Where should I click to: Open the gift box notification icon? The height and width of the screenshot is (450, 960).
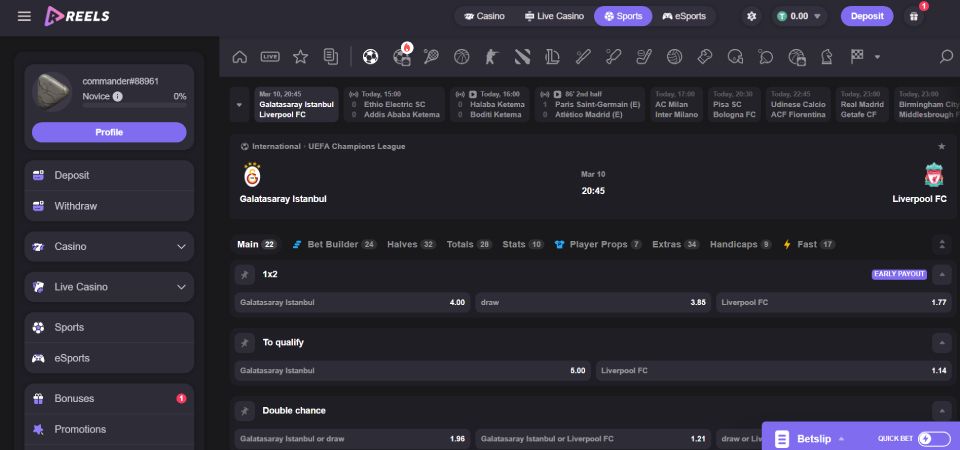pos(914,17)
